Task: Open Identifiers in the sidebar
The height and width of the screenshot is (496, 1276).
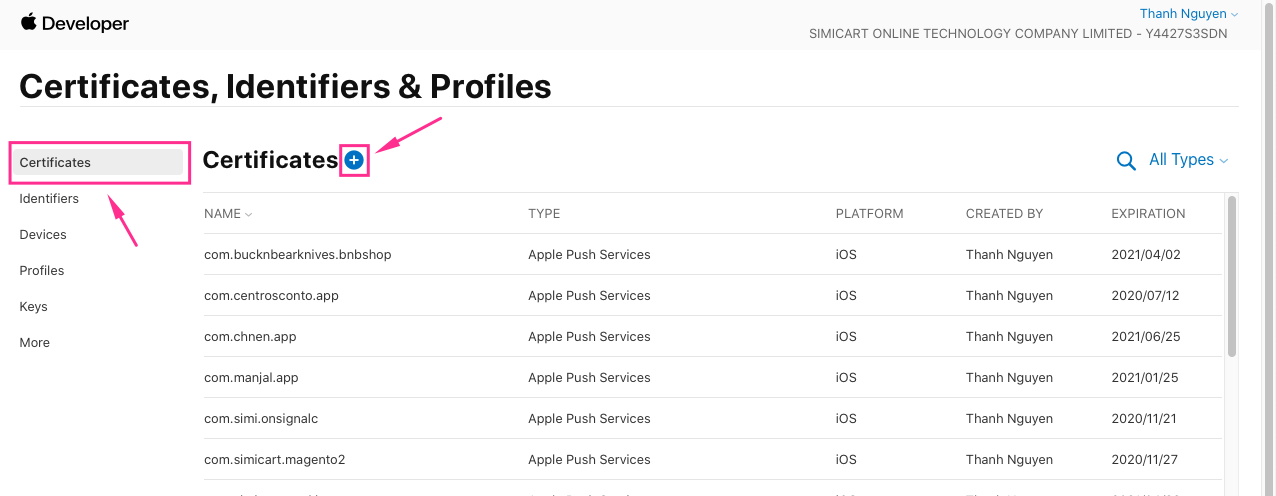Action: click(x=49, y=198)
